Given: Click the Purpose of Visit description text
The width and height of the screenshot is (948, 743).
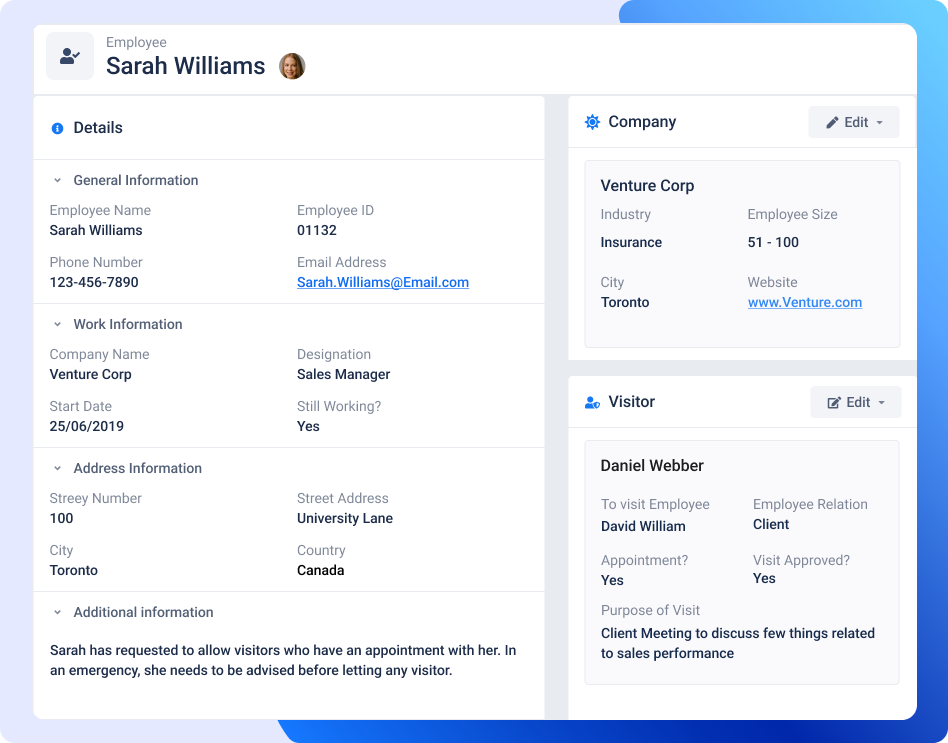Looking at the screenshot, I should coord(738,643).
